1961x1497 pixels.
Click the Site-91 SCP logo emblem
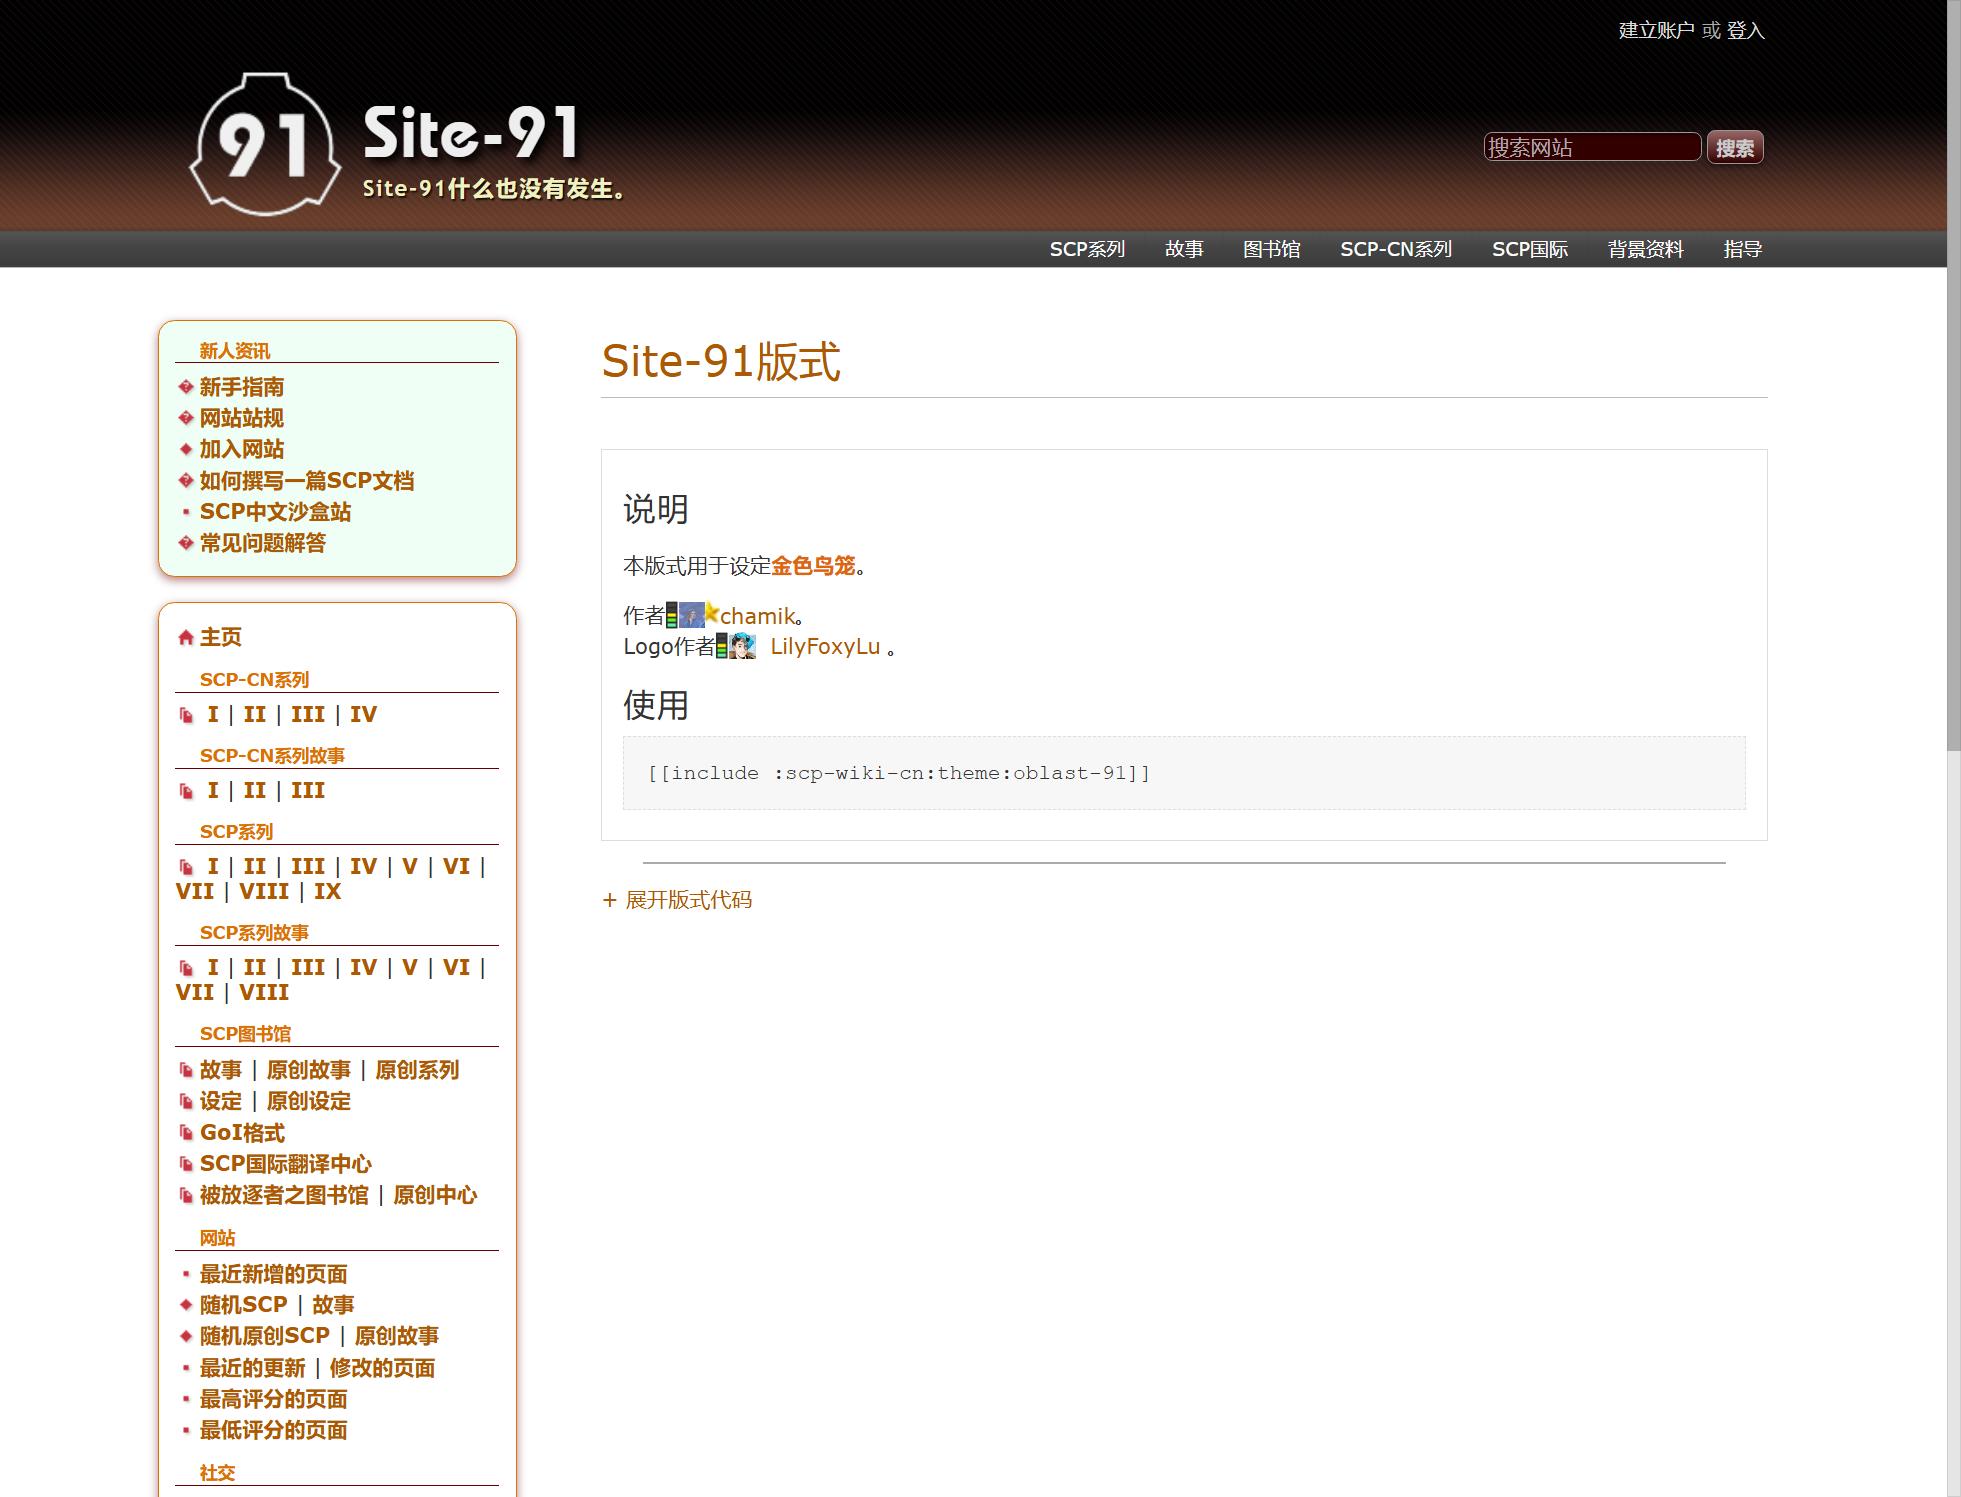[x=265, y=145]
